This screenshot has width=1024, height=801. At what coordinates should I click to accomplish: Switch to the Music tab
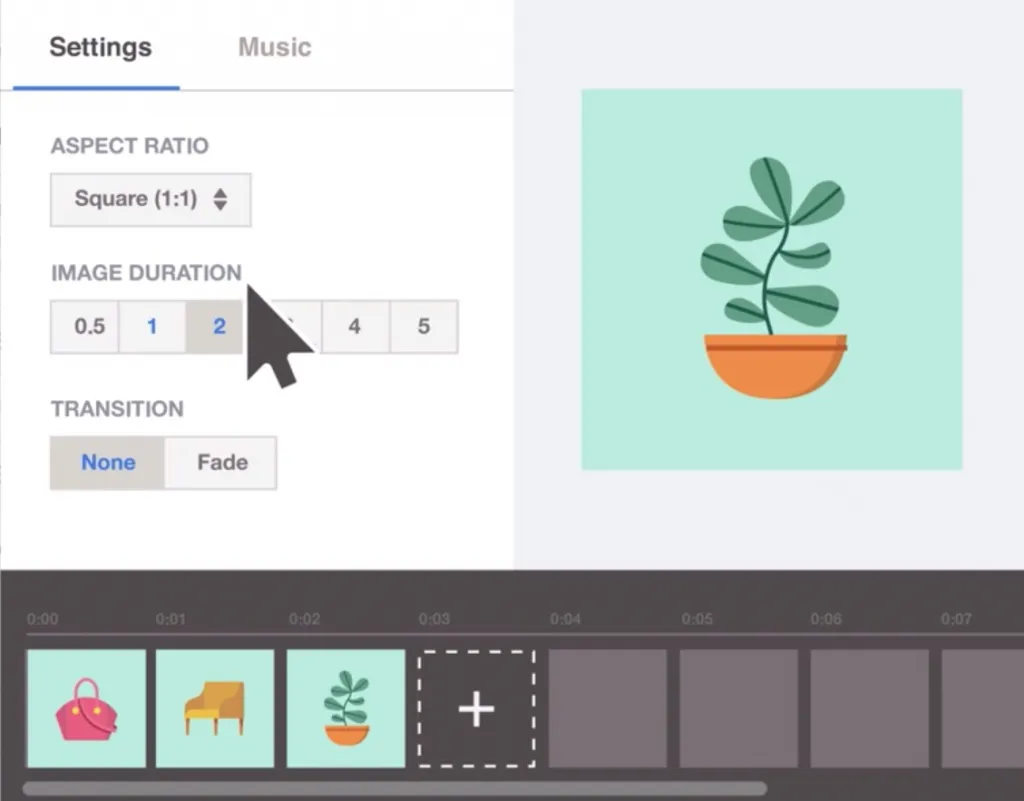click(274, 47)
